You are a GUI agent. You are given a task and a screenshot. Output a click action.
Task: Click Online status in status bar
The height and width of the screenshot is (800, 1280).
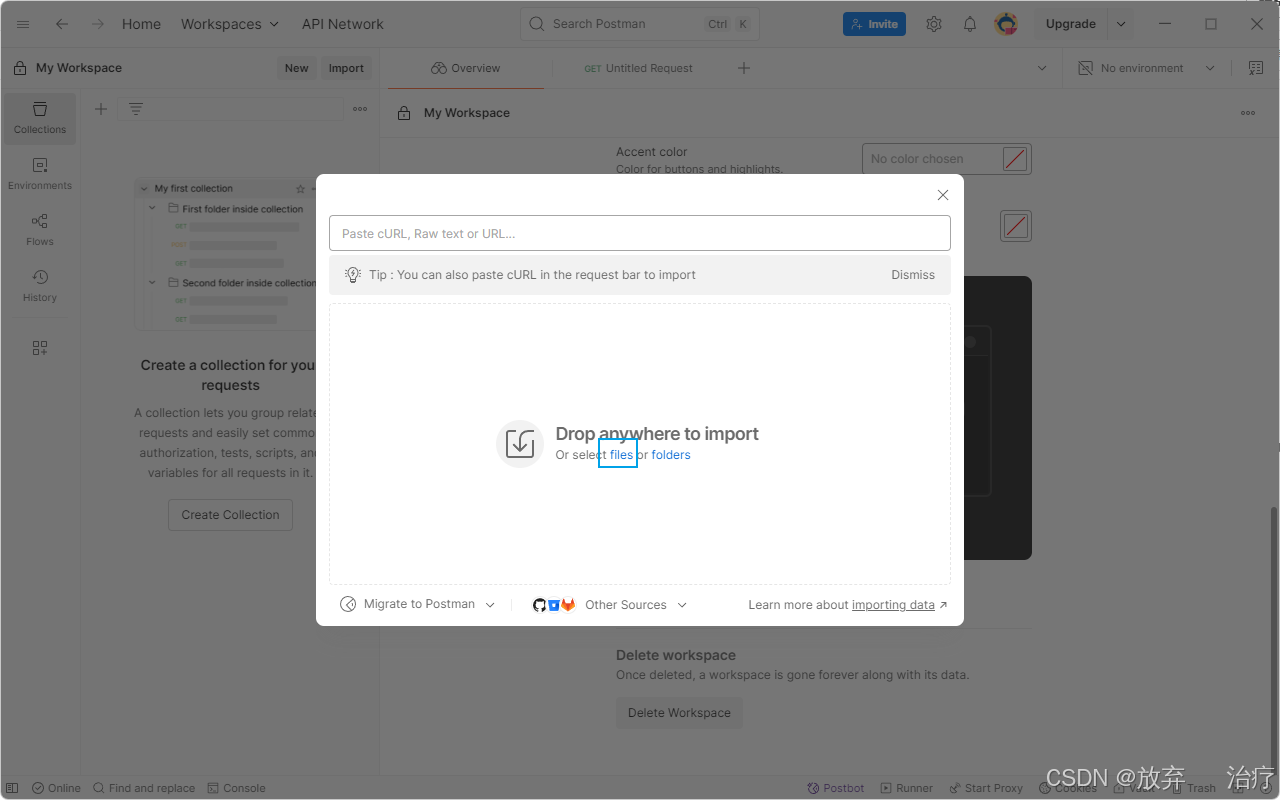click(56, 788)
